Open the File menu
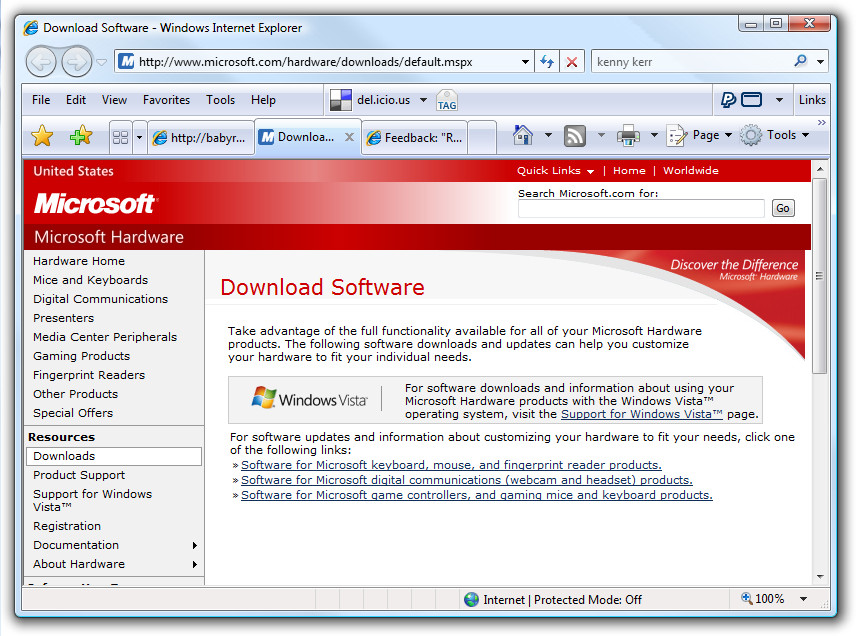Image resolution: width=856 pixels, height=636 pixels. [41, 100]
